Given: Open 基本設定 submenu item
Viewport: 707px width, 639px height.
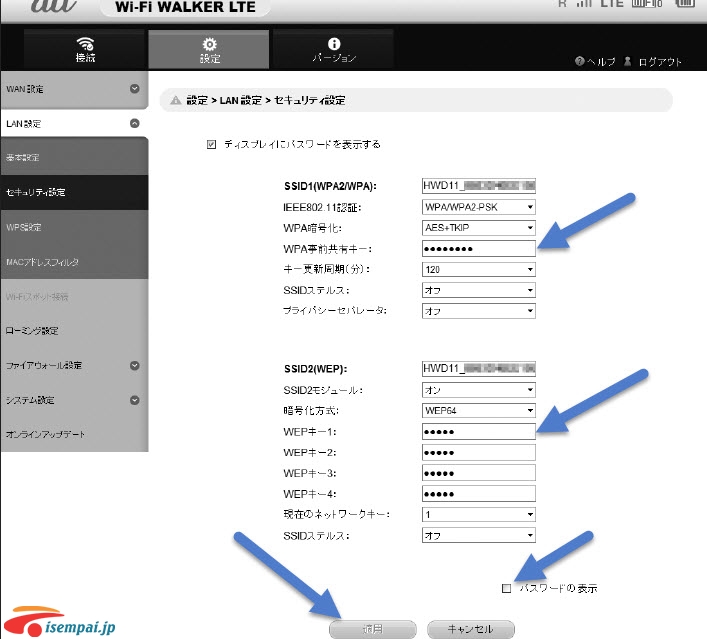Looking at the screenshot, I should click(x=74, y=157).
